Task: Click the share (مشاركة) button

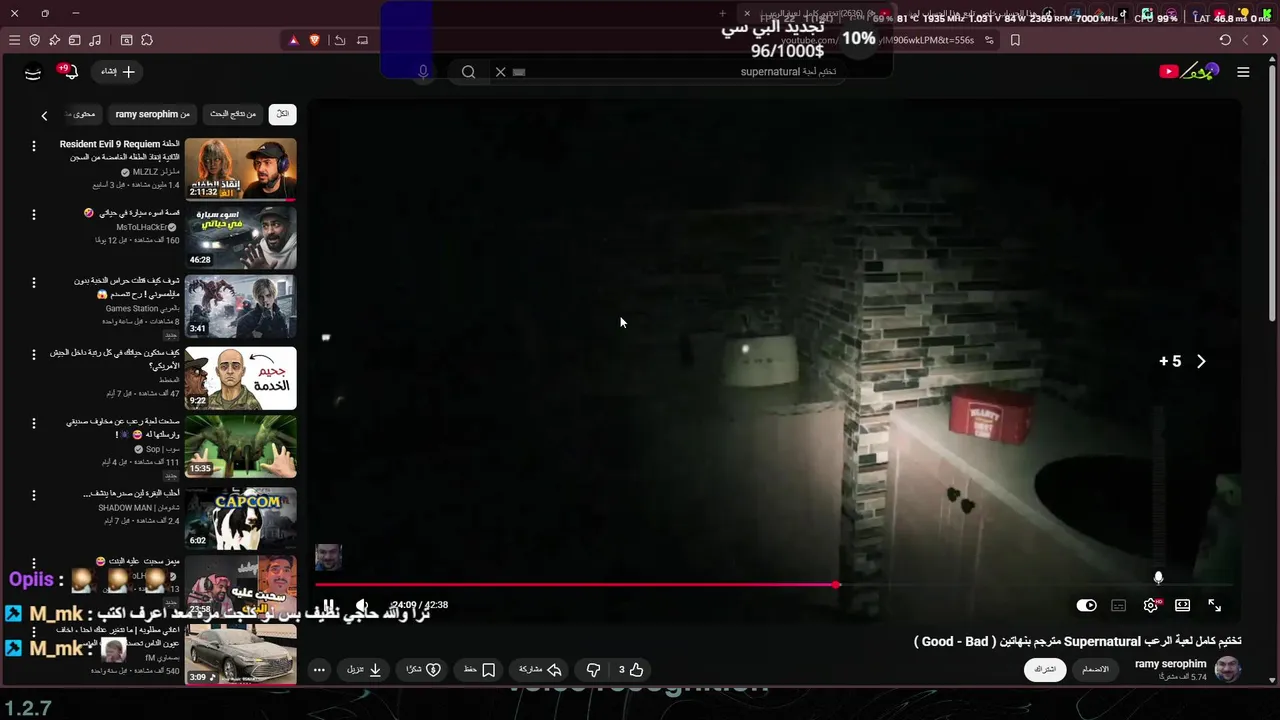Action: 541,670
